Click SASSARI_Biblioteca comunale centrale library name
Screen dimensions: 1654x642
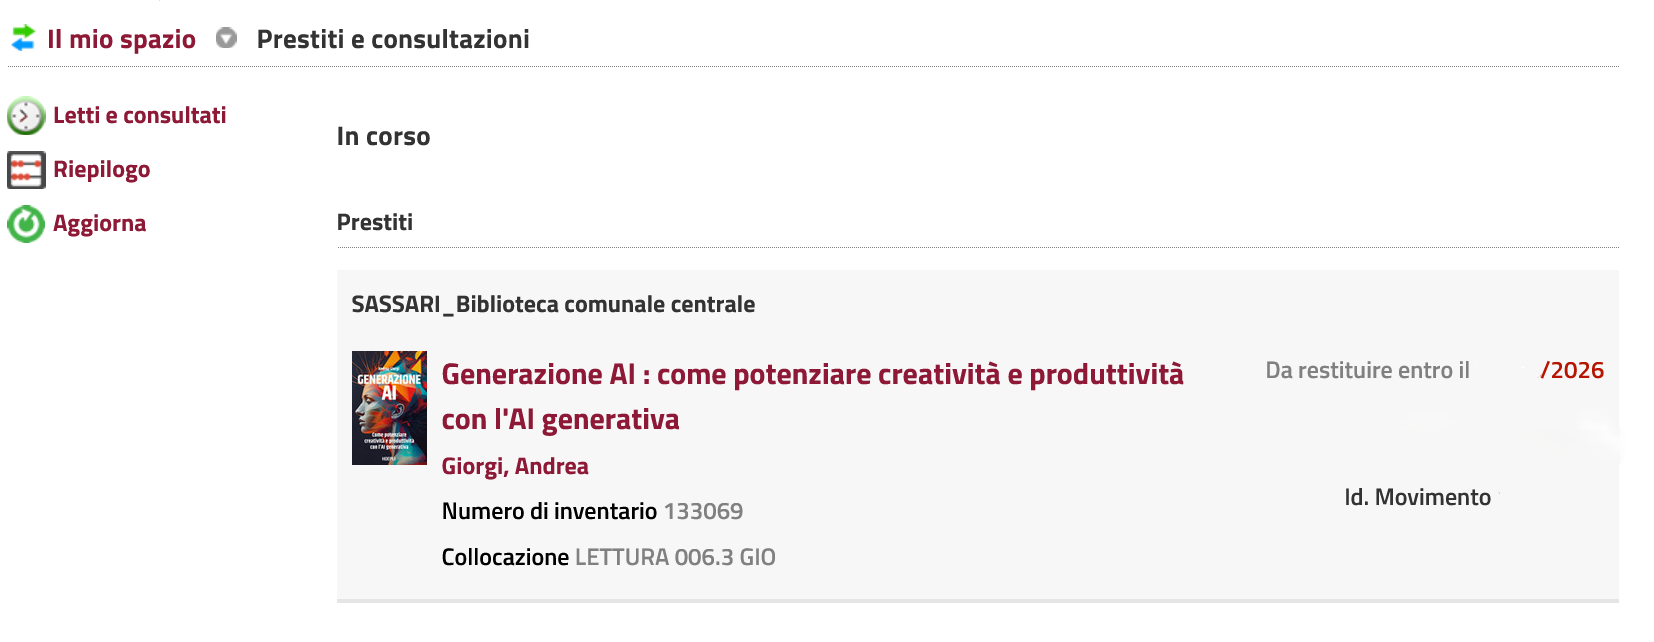pos(553,304)
